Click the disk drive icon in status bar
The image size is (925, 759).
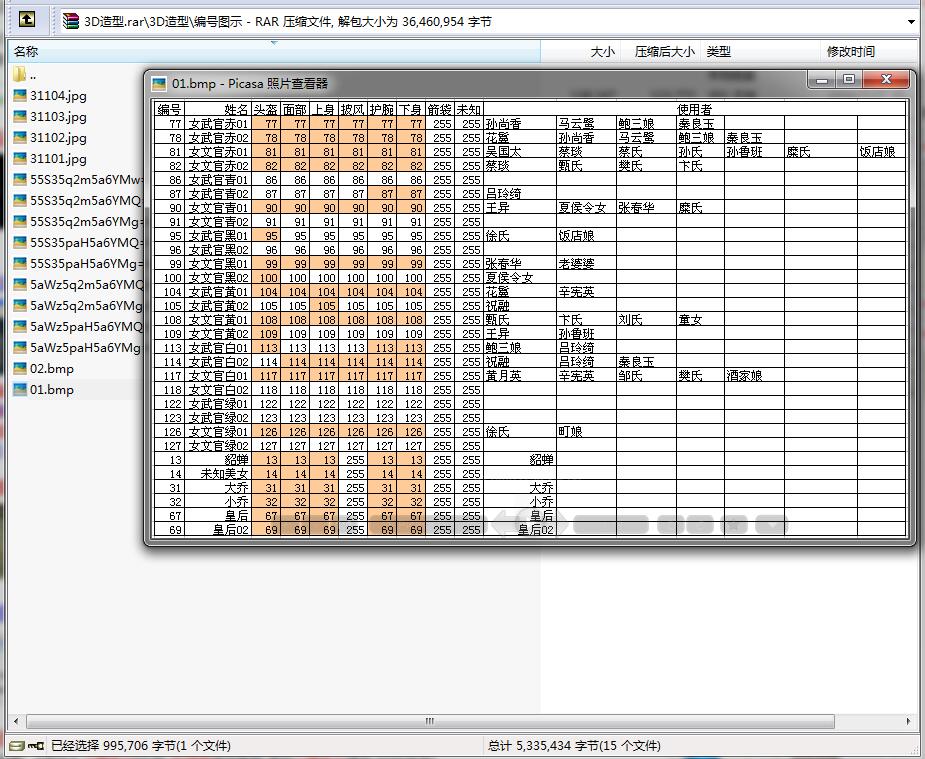click(15, 745)
